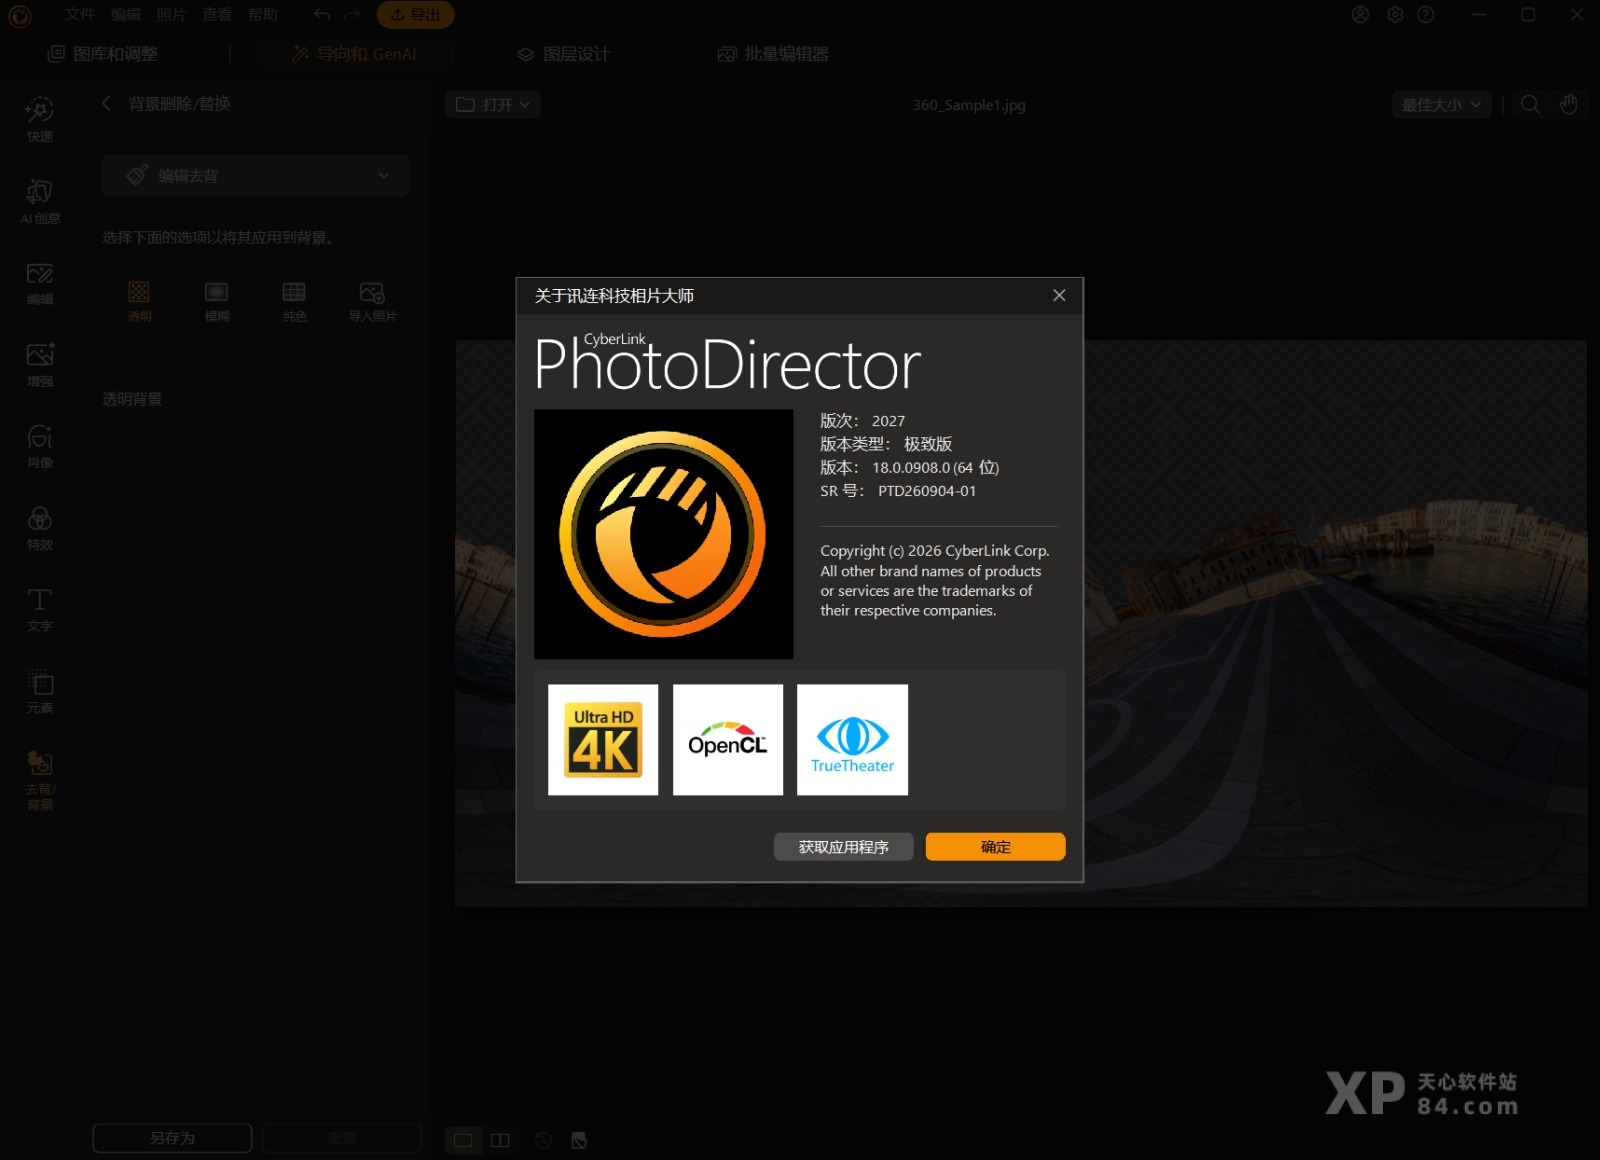Open the 最佳大小 zoom dropdown
This screenshot has width=1600, height=1160.
coord(1441,104)
